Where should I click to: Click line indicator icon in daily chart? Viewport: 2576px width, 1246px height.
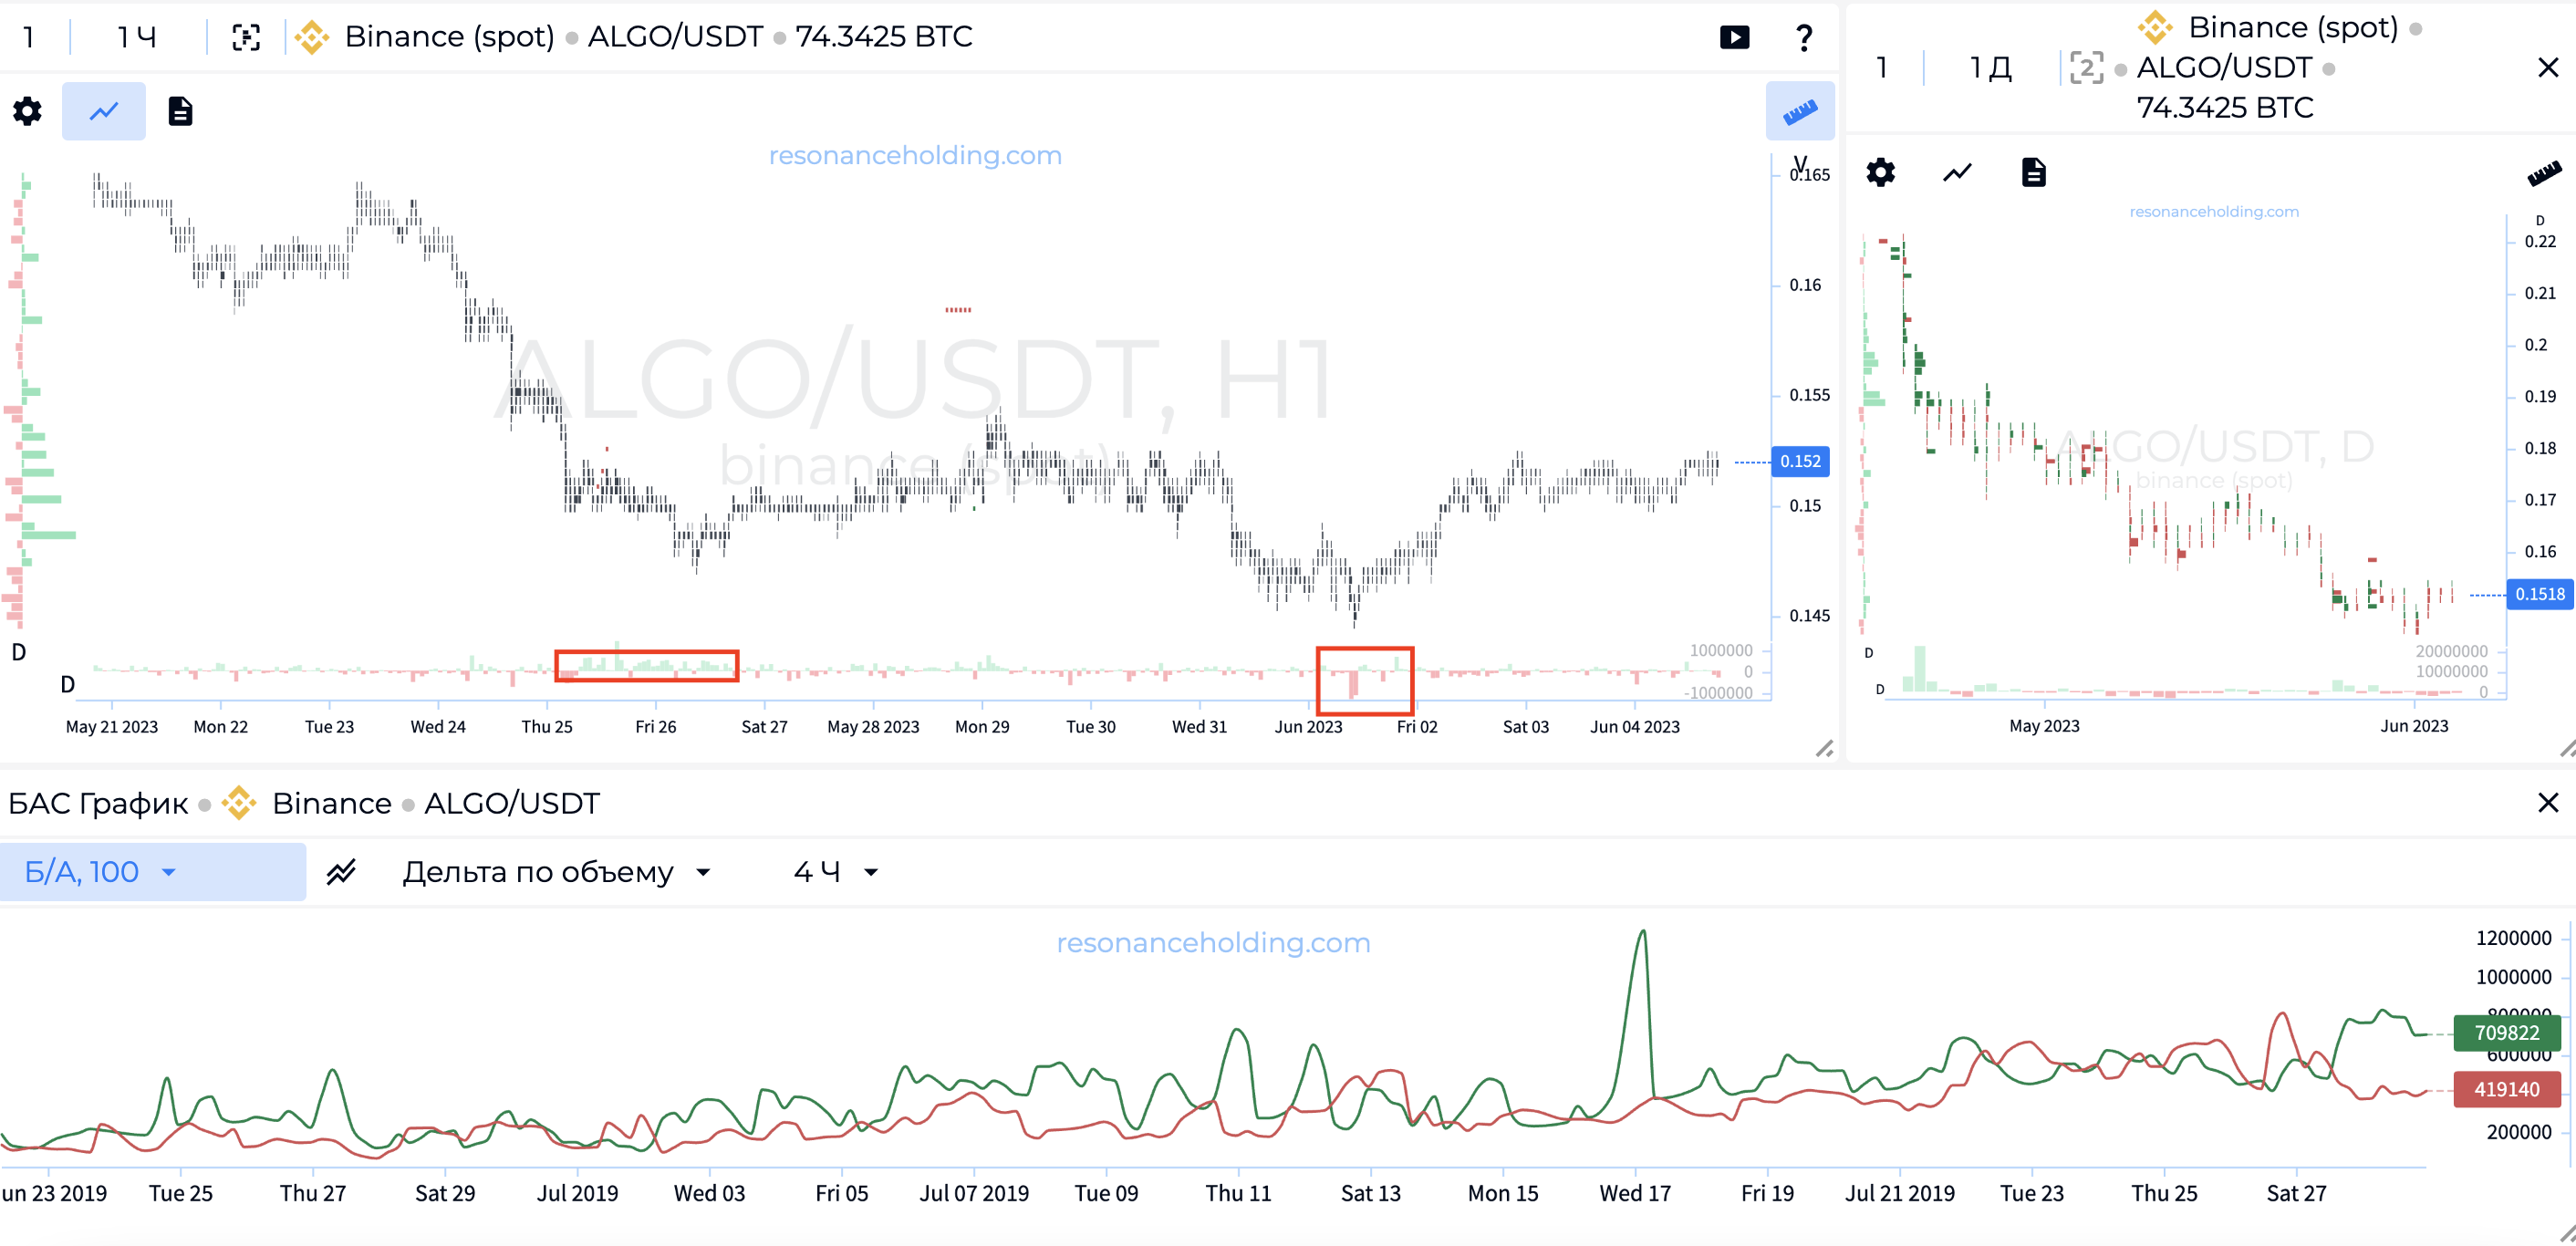coord(1957,173)
